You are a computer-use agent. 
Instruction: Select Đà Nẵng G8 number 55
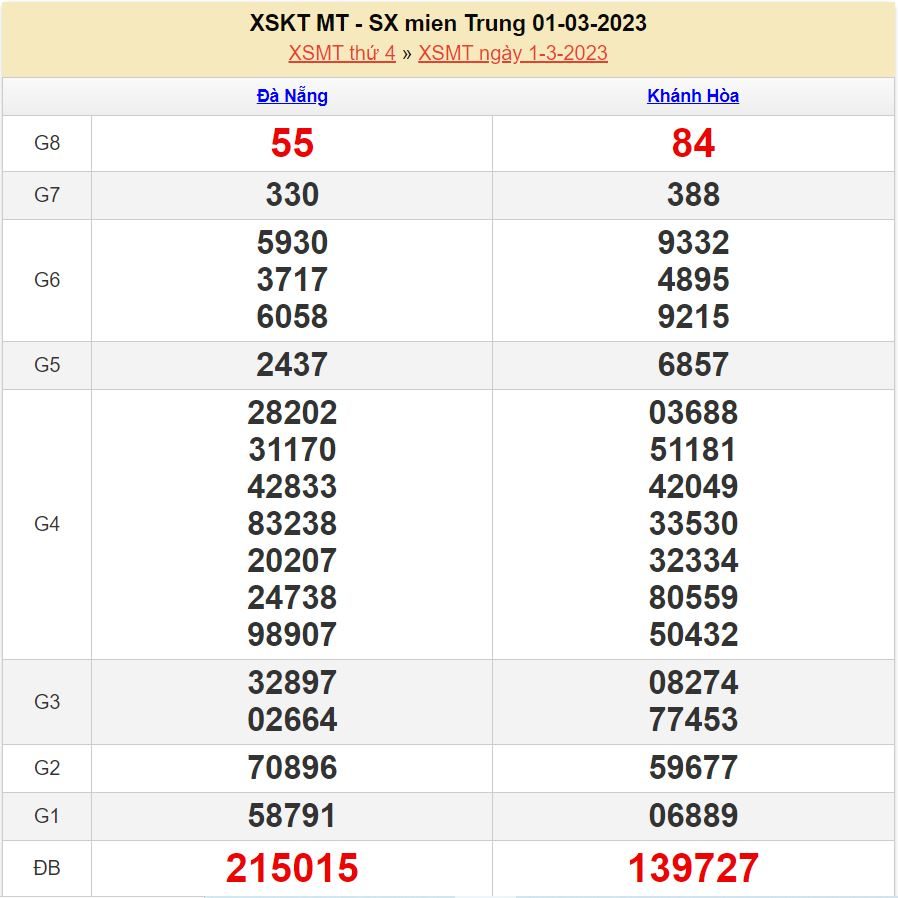pyautogui.click(x=292, y=143)
